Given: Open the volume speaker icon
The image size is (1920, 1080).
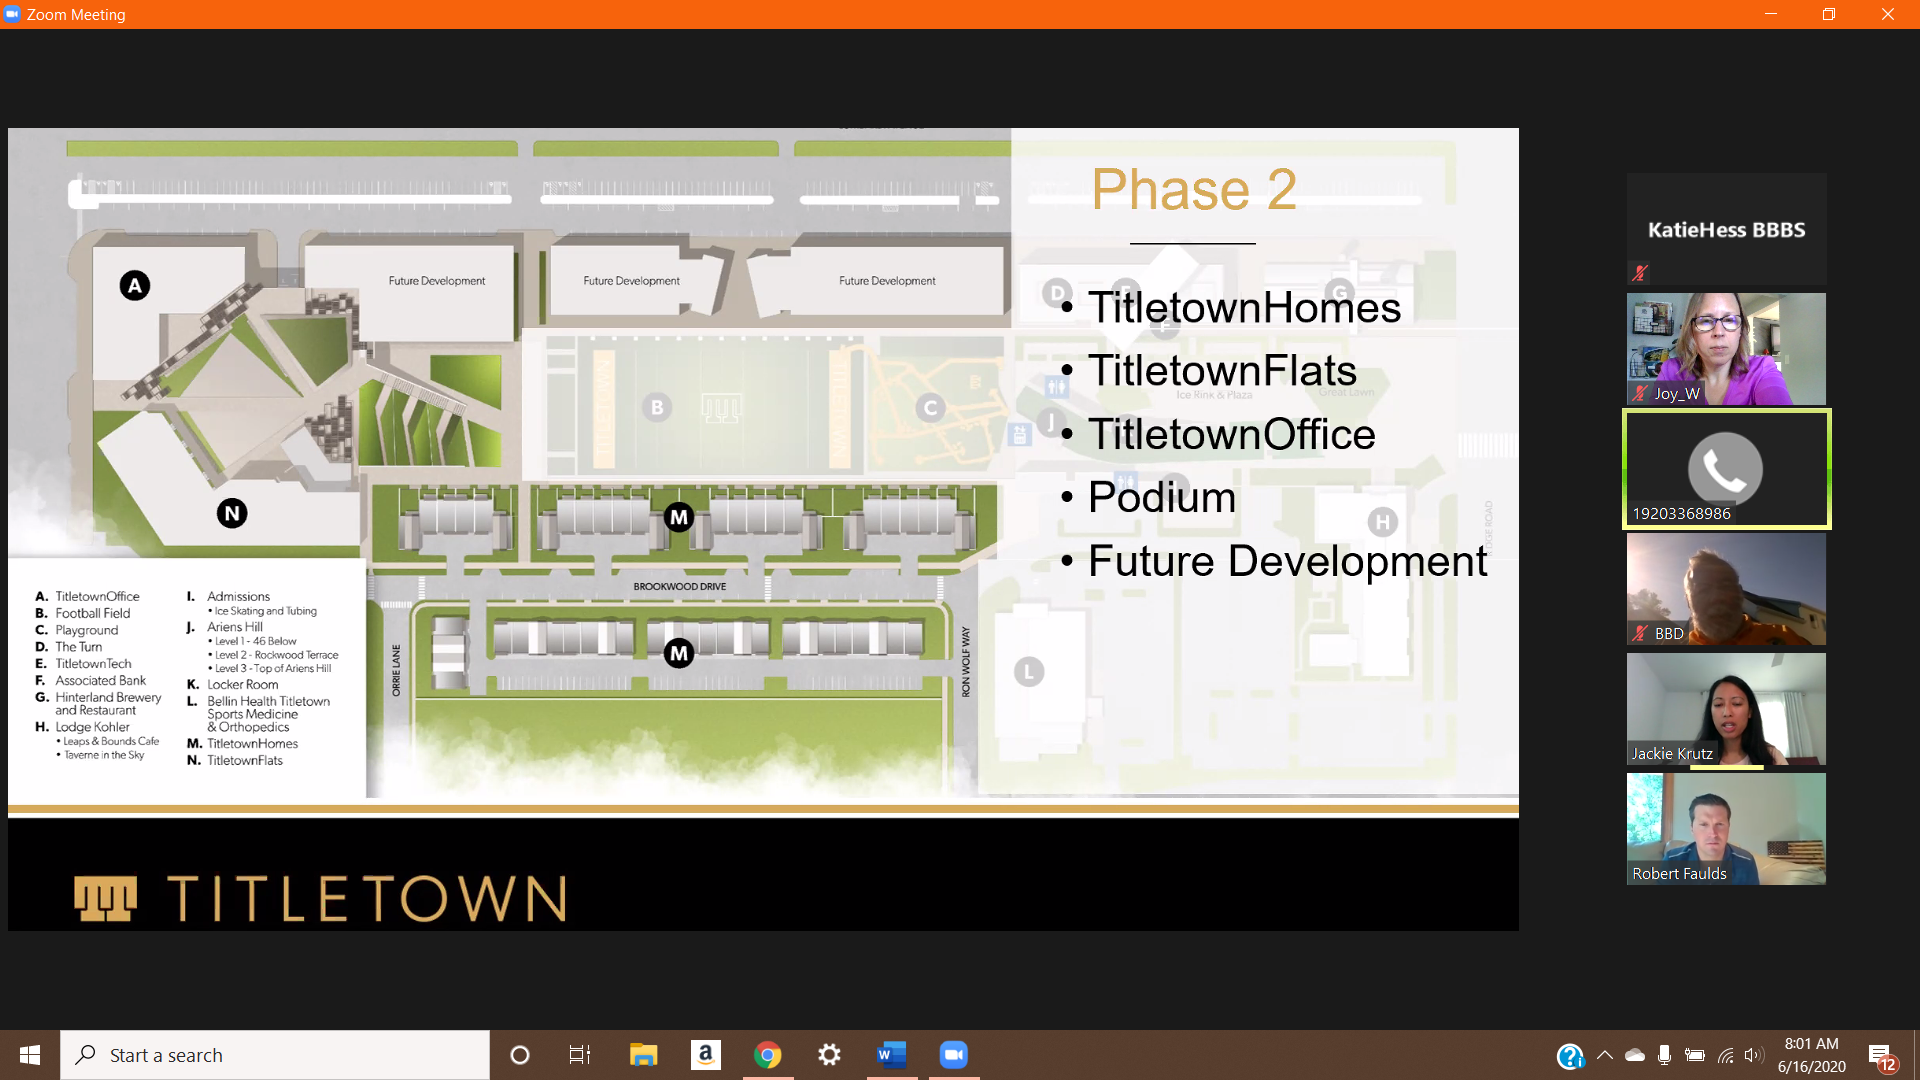Looking at the screenshot, I should click(x=1753, y=1055).
